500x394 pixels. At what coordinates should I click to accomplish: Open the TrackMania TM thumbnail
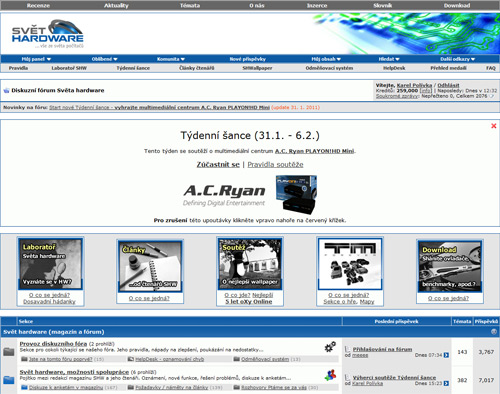pos(350,264)
